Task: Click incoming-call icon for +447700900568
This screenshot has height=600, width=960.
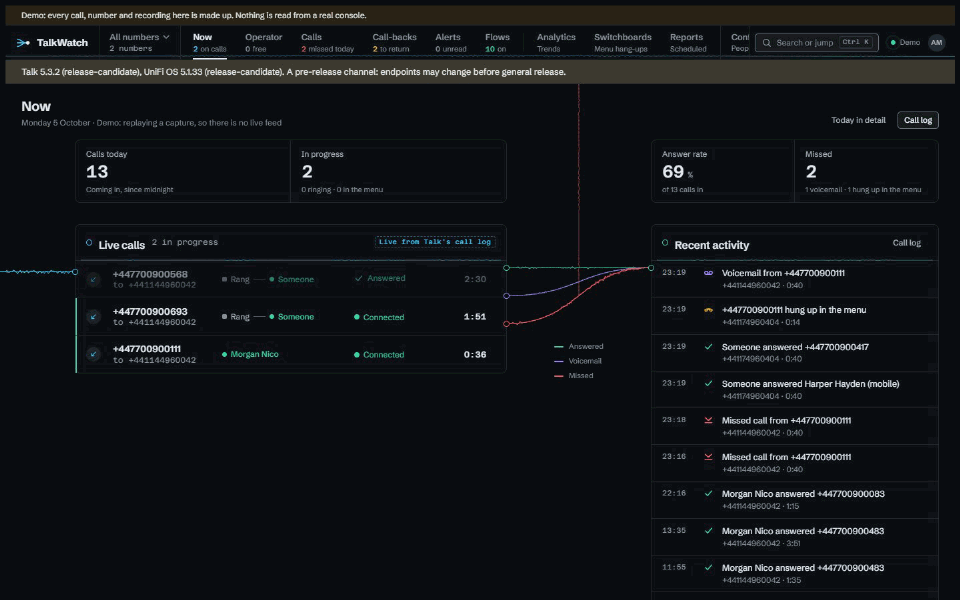Action: 93,279
